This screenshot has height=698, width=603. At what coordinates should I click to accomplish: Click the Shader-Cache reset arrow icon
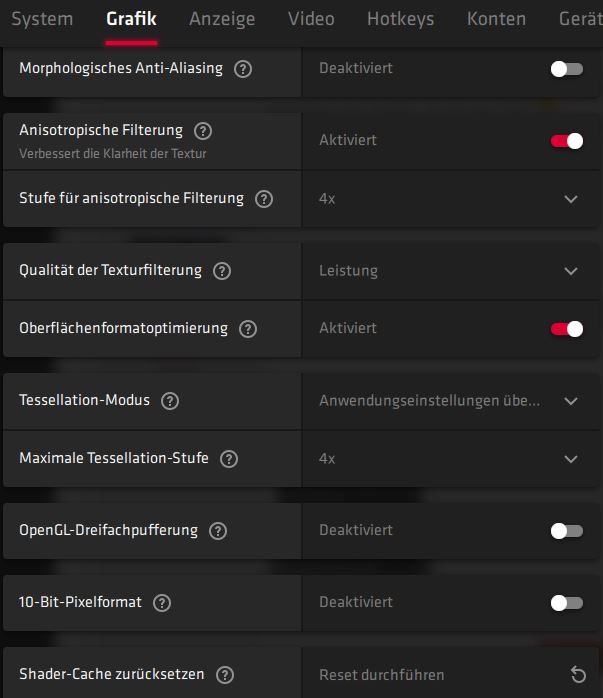click(578, 674)
